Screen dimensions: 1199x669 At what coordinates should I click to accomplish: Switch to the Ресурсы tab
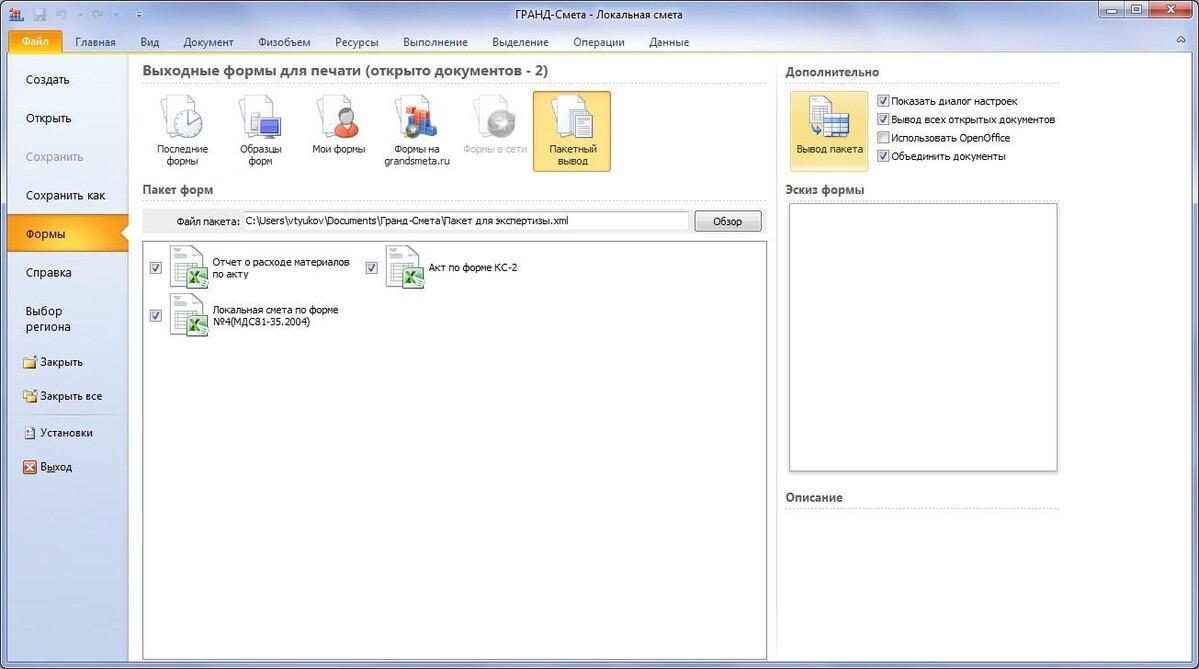pos(356,42)
